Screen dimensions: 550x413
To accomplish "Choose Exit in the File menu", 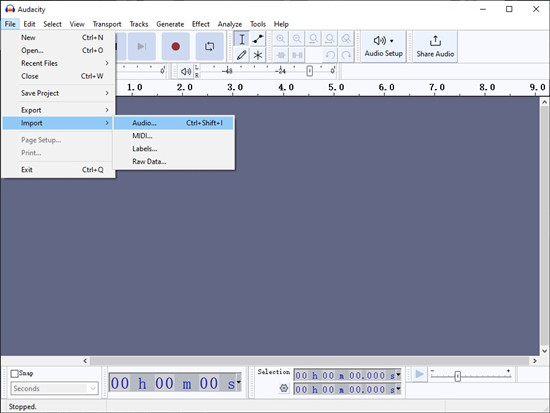I will pyautogui.click(x=58, y=169).
